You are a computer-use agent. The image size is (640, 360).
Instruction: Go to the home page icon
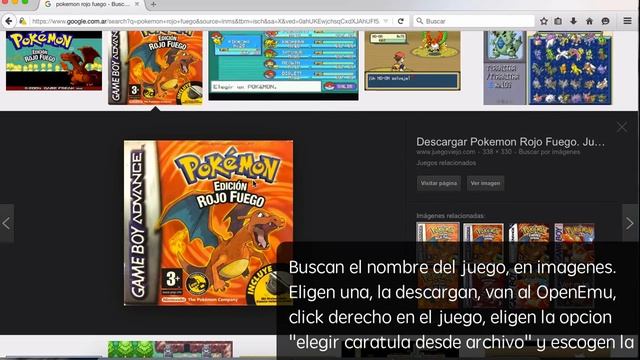pyautogui.click(x=589, y=21)
